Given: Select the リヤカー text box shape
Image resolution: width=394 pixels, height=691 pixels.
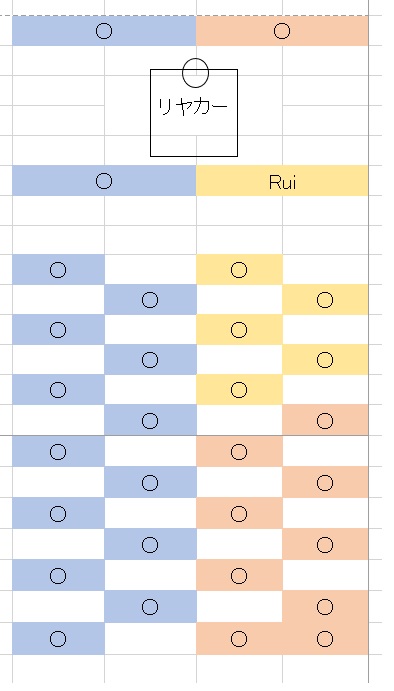Looking at the screenshot, I should pos(194,113).
